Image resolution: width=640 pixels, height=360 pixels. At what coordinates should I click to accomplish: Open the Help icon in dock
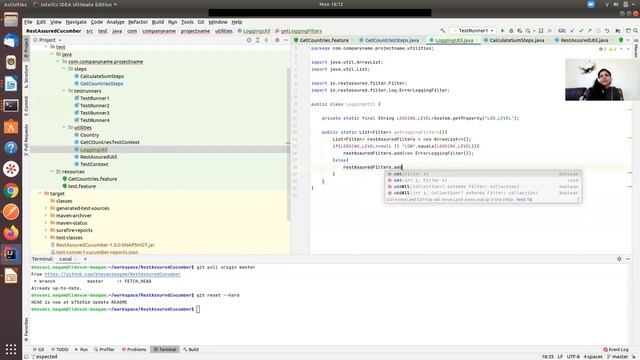[11, 148]
